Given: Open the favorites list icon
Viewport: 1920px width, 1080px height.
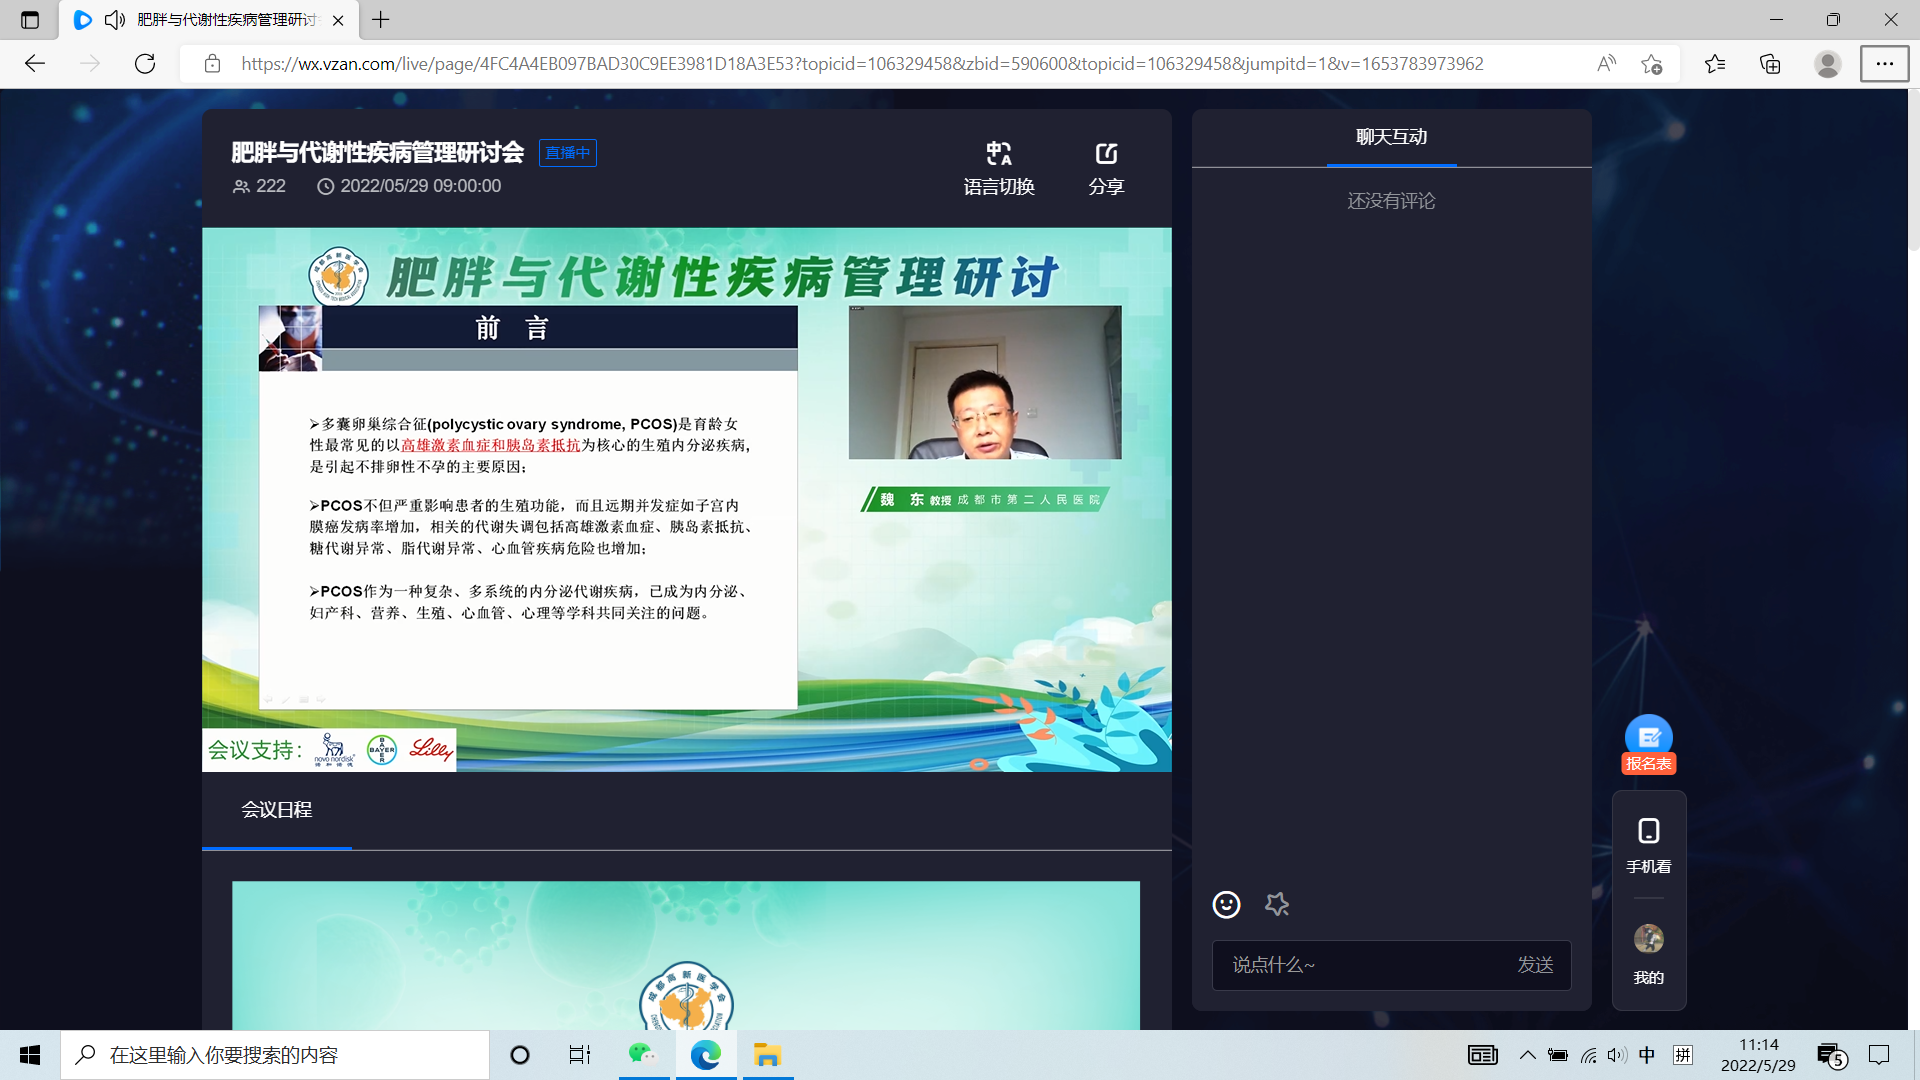Looking at the screenshot, I should pos(1715,64).
